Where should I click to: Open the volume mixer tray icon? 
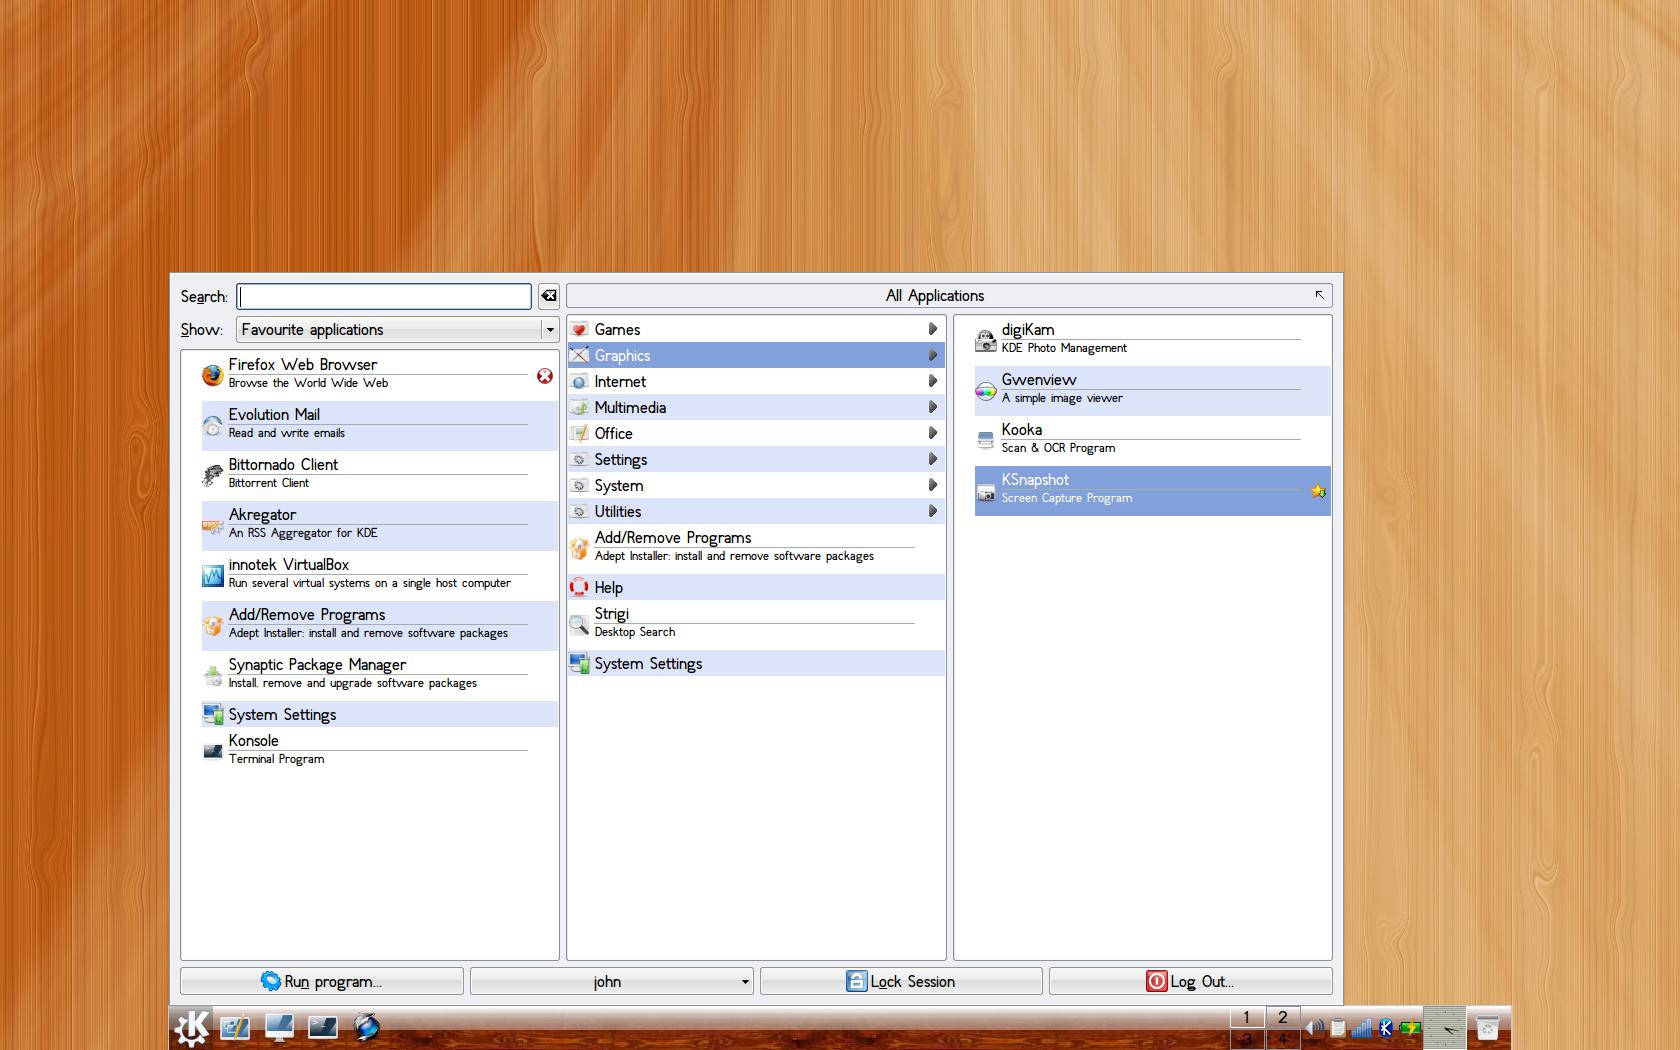pyautogui.click(x=1314, y=1027)
